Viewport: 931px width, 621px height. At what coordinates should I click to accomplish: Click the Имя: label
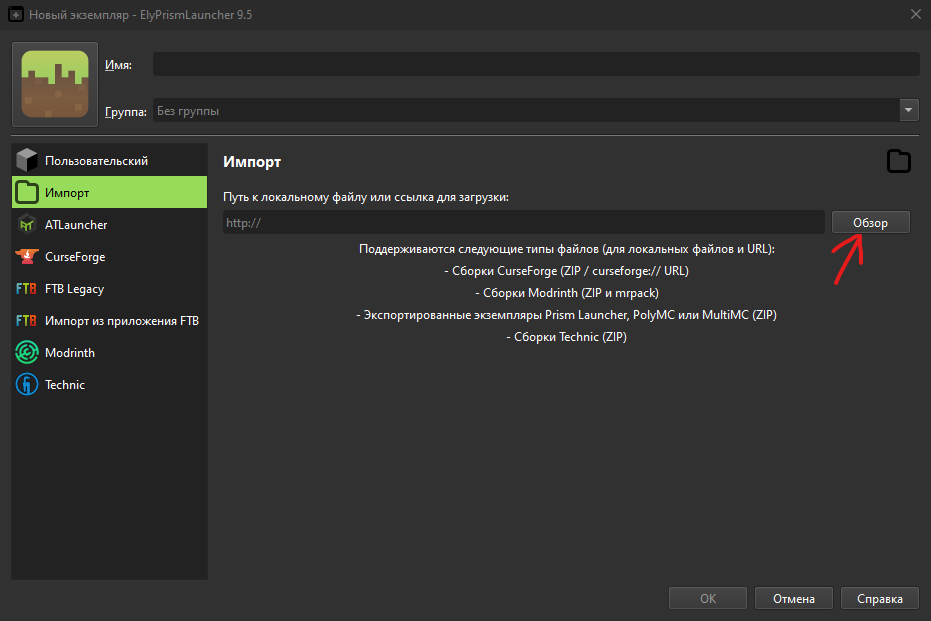pyautogui.click(x=118, y=65)
